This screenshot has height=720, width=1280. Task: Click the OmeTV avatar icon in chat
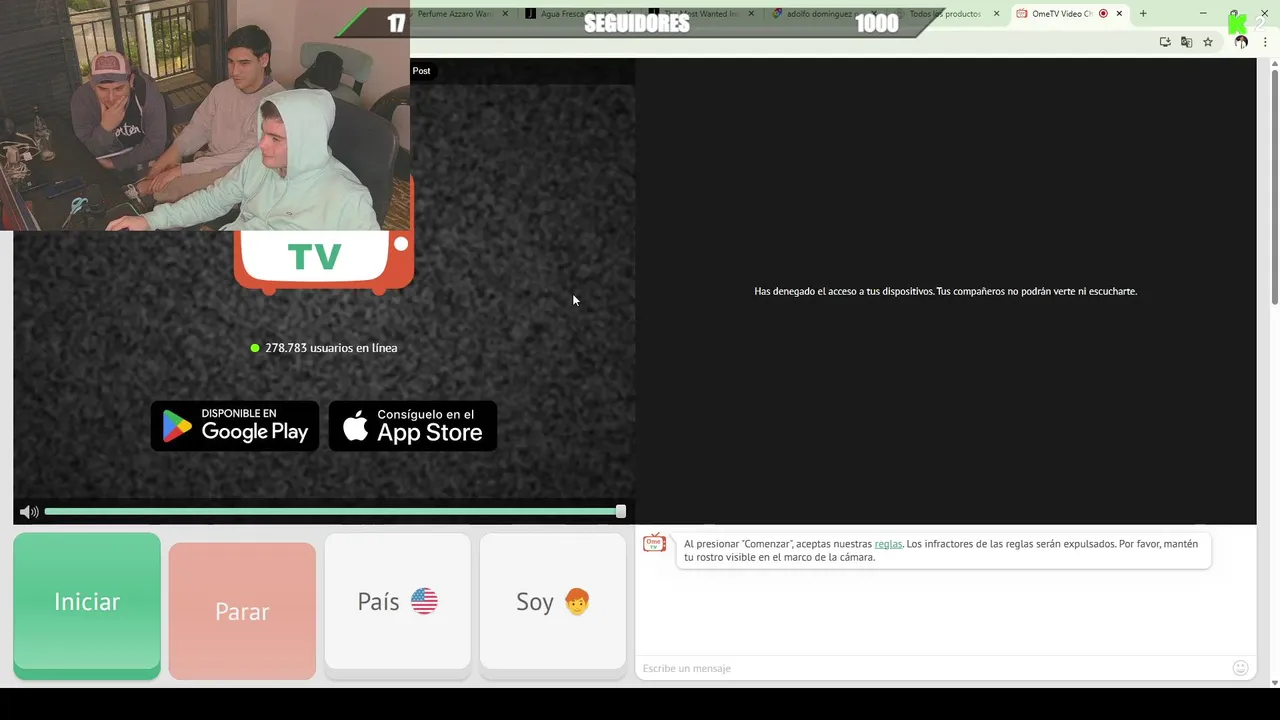pyautogui.click(x=654, y=543)
